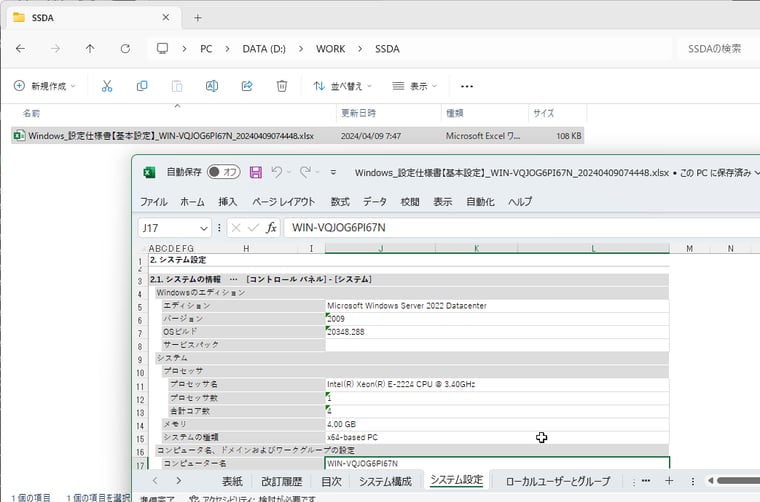Image resolution: width=760 pixels, height=502 pixels.
Task: Go back in File Explorer
Action: tap(20, 48)
